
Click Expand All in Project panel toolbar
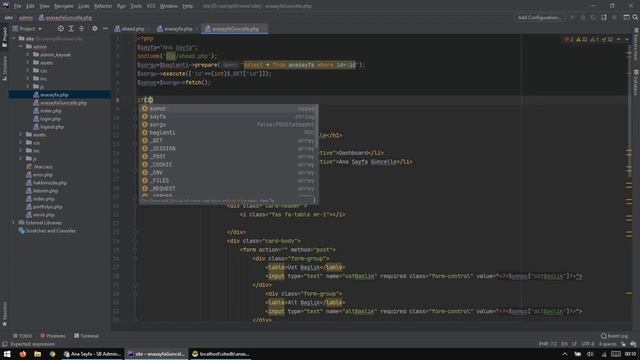click(71, 29)
